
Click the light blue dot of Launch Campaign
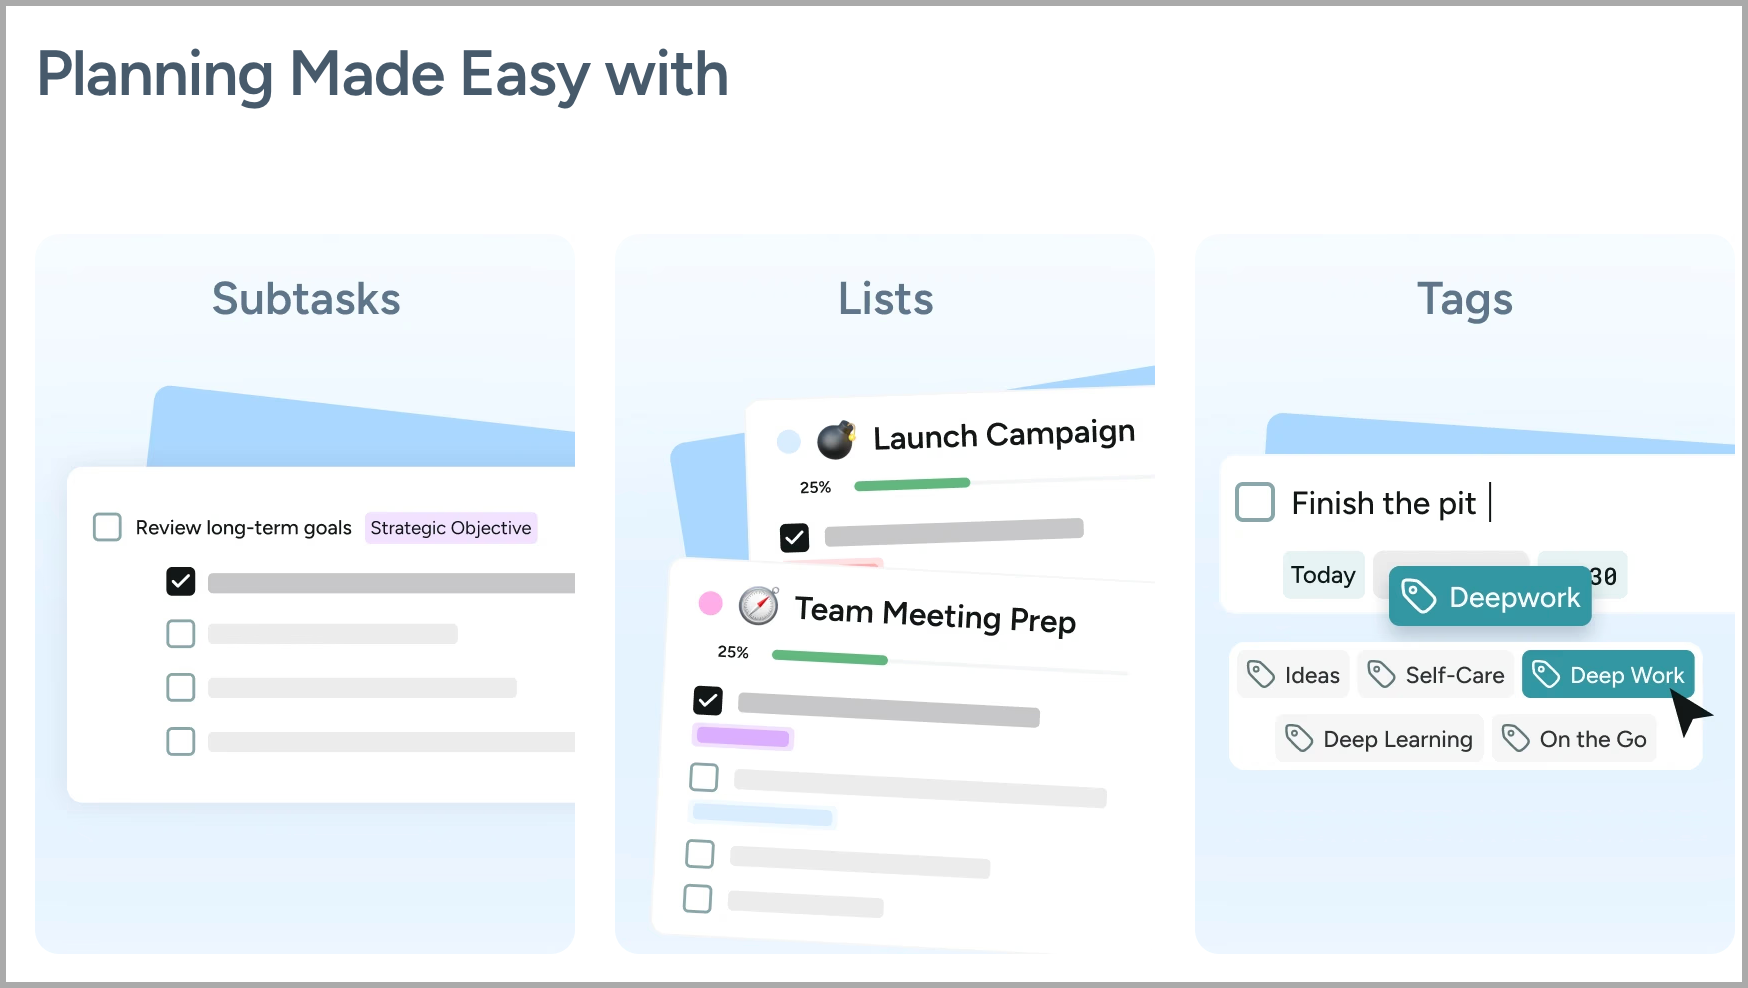(x=789, y=441)
